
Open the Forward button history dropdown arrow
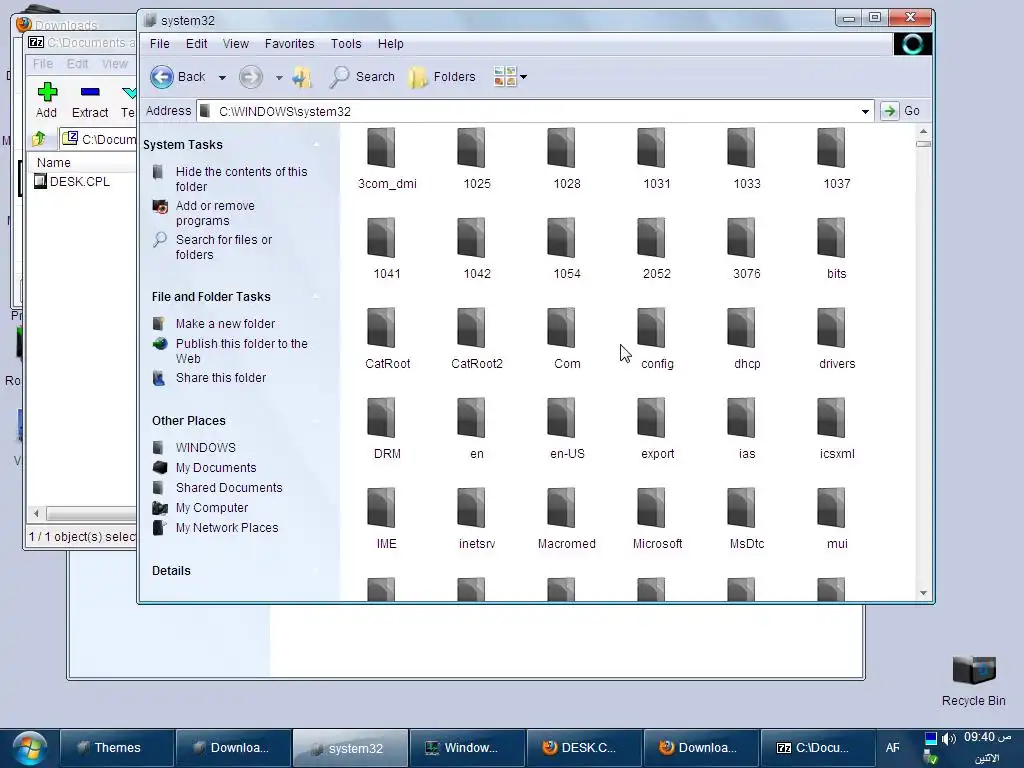click(x=279, y=78)
